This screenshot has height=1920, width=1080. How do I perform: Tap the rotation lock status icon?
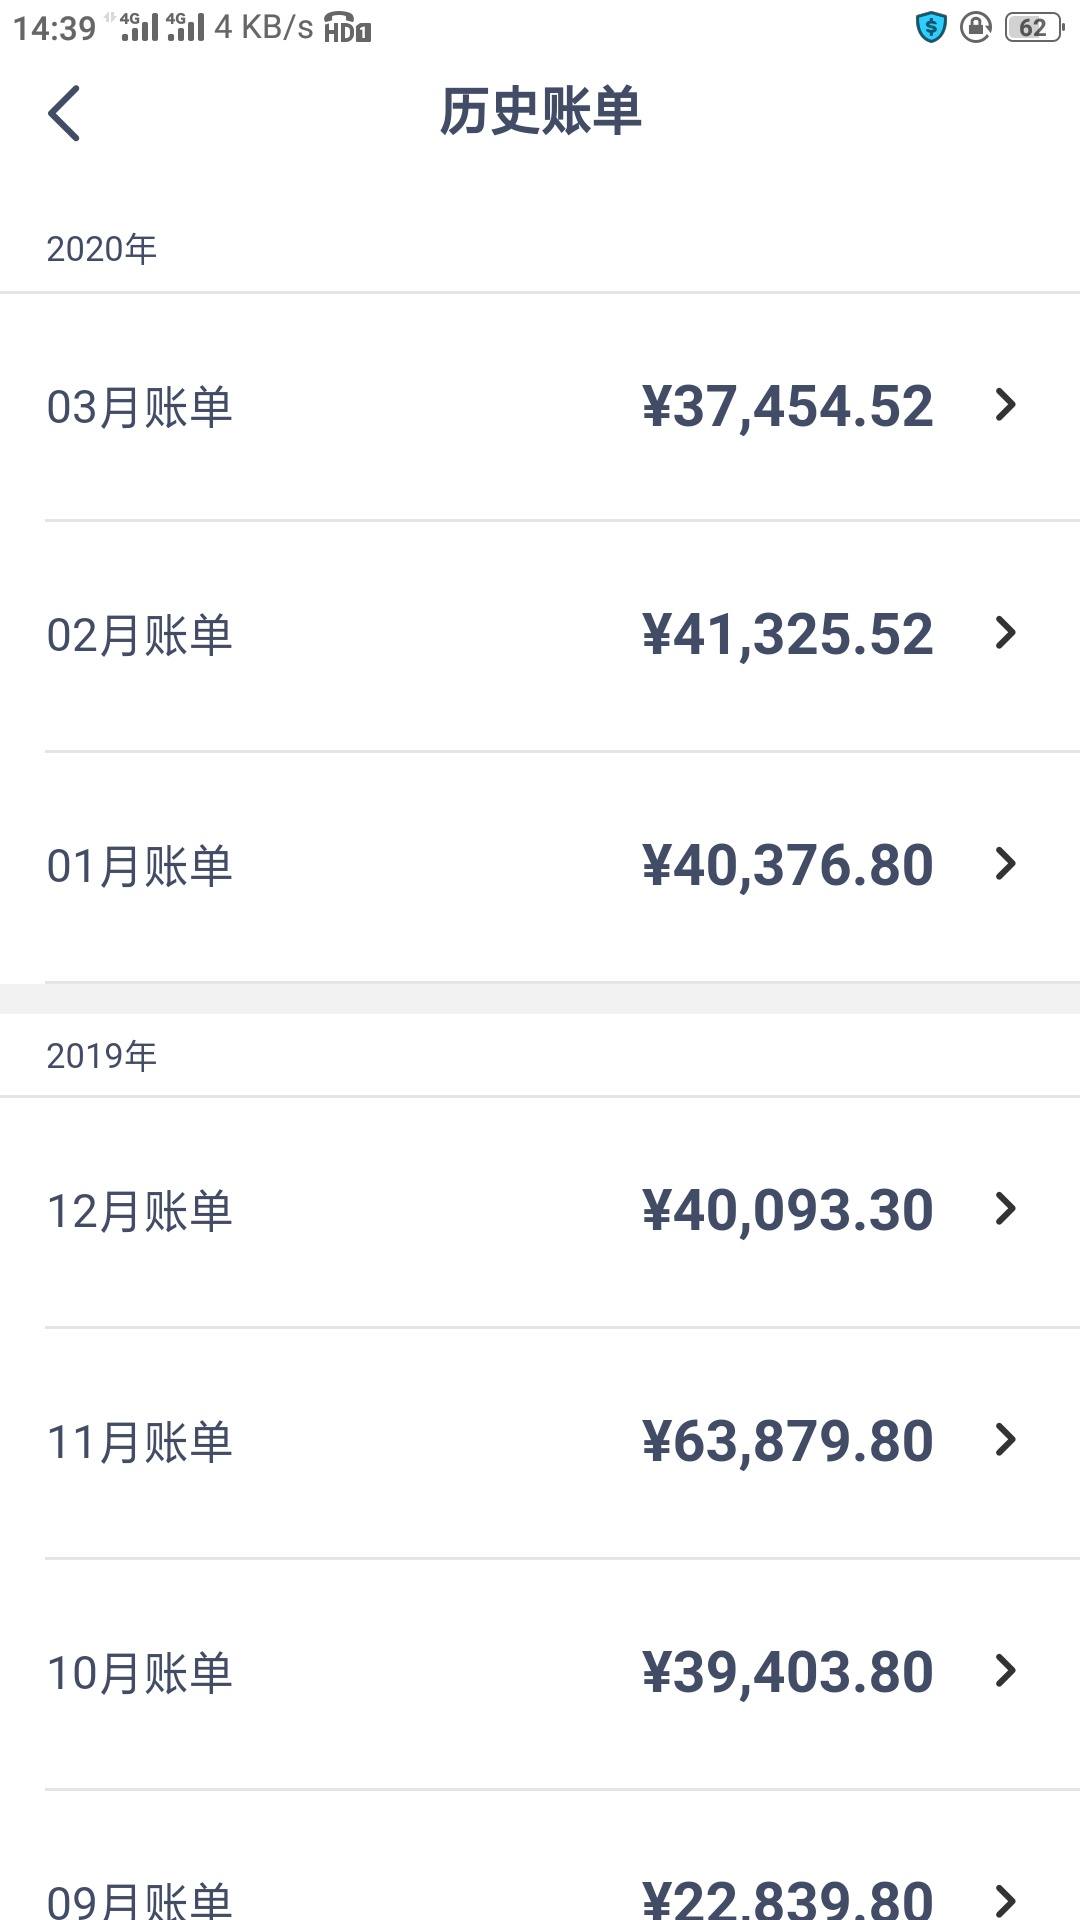975,27
